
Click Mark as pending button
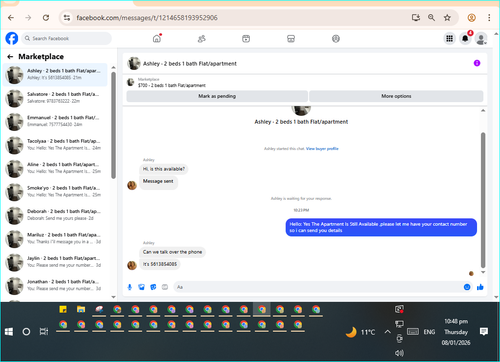point(217,96)
